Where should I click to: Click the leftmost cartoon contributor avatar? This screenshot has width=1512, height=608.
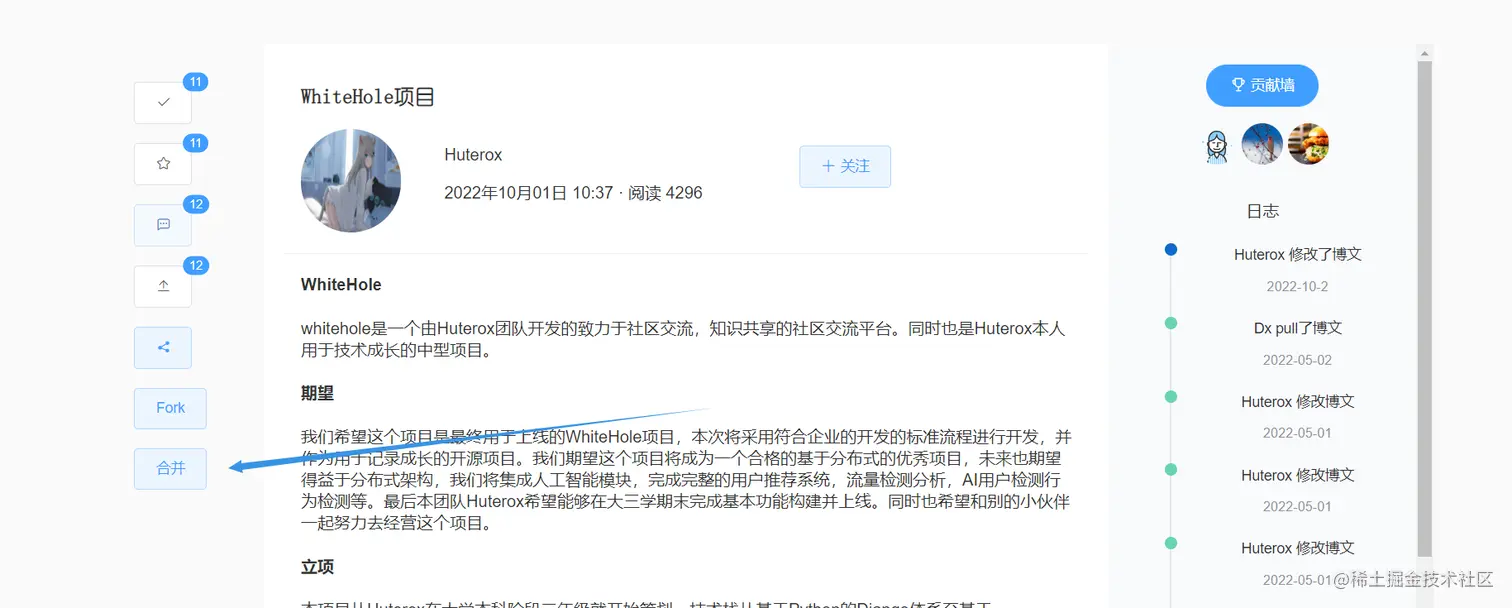coord(1216,144)
